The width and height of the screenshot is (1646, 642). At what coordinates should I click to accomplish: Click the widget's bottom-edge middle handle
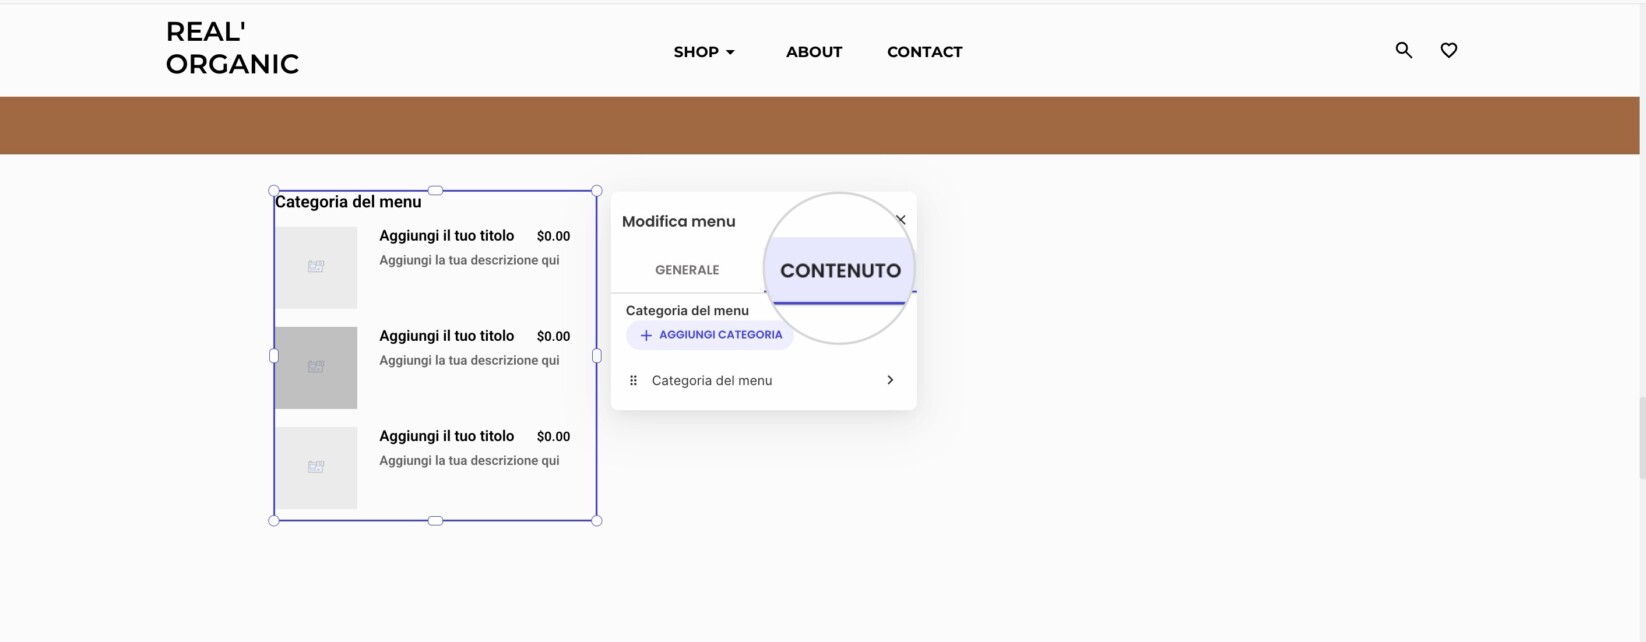pos(435,520)
